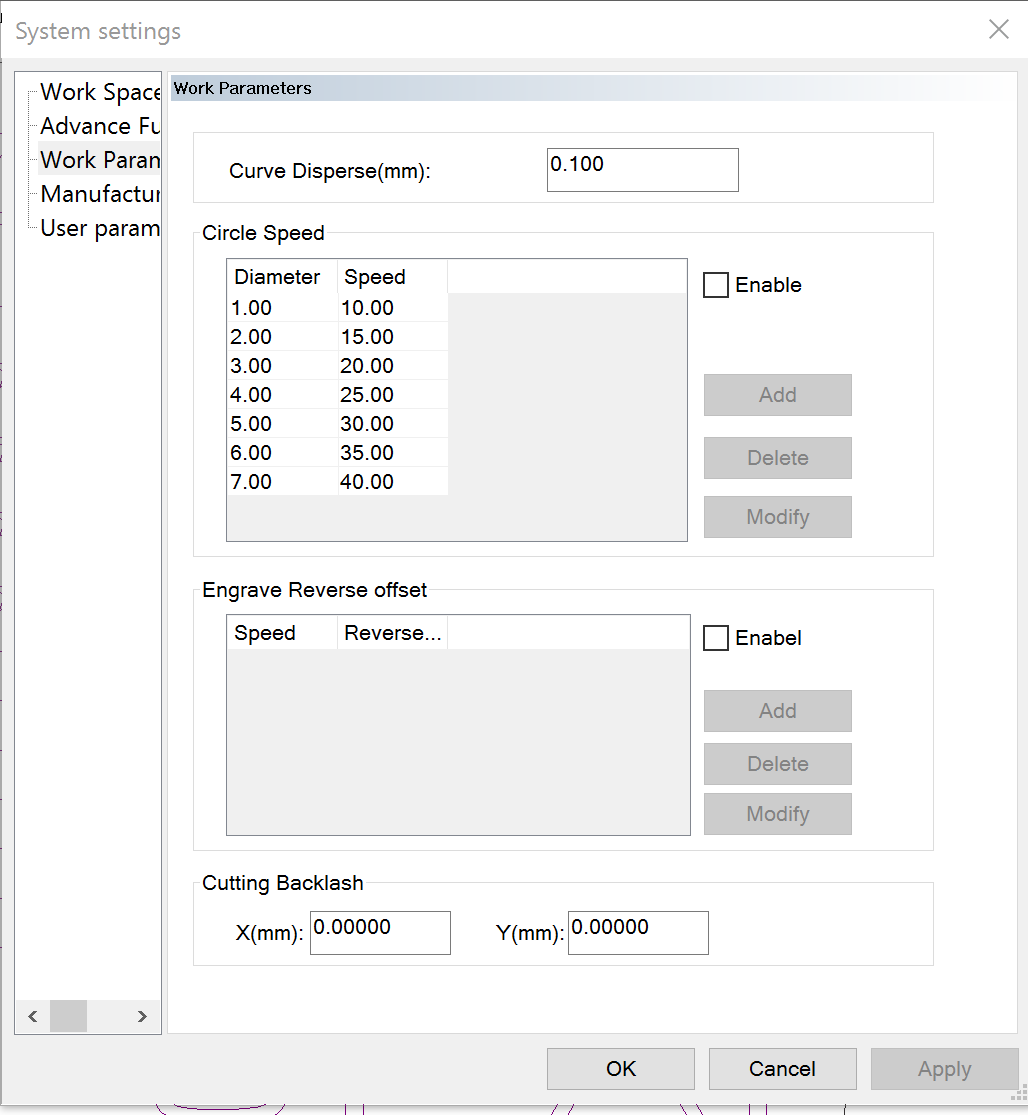This screenshot has width=1028, height=1115.
Task: Click the Curve Disperse input field
Action: pyautogui.click(x=642, y=170)
